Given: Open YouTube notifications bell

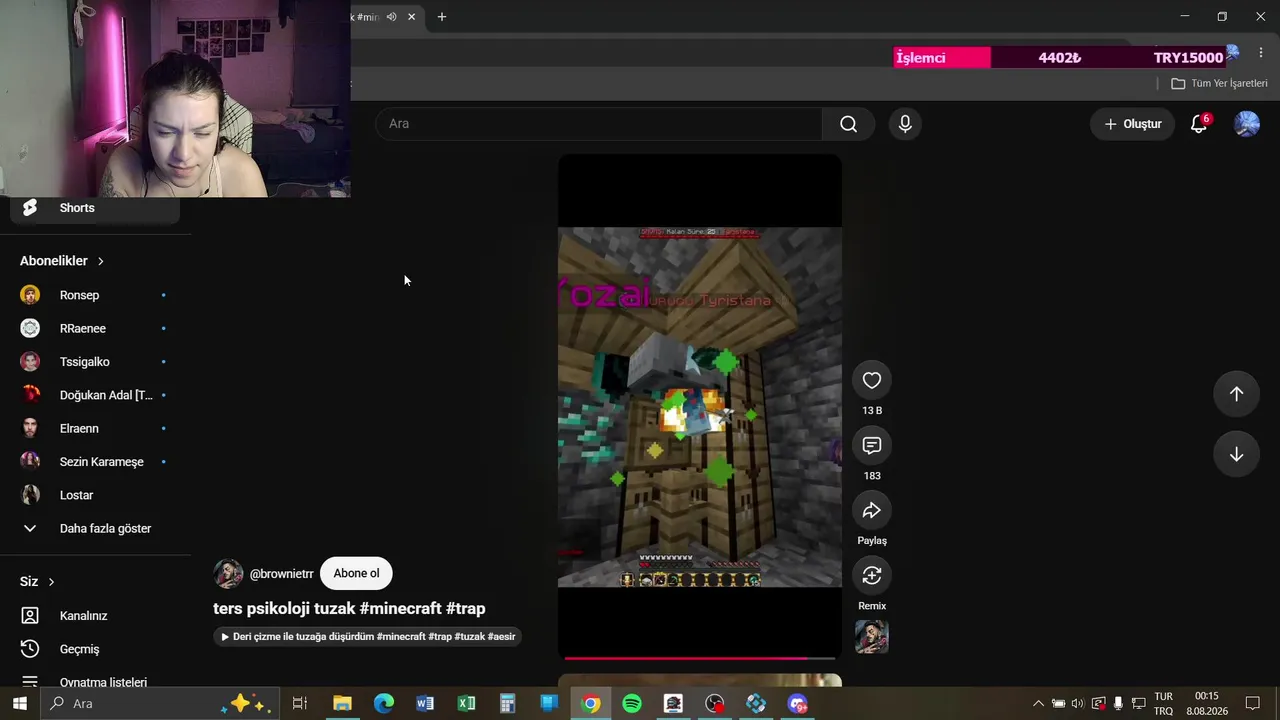Looking at the screenshot, I should tap(1199, 124).
